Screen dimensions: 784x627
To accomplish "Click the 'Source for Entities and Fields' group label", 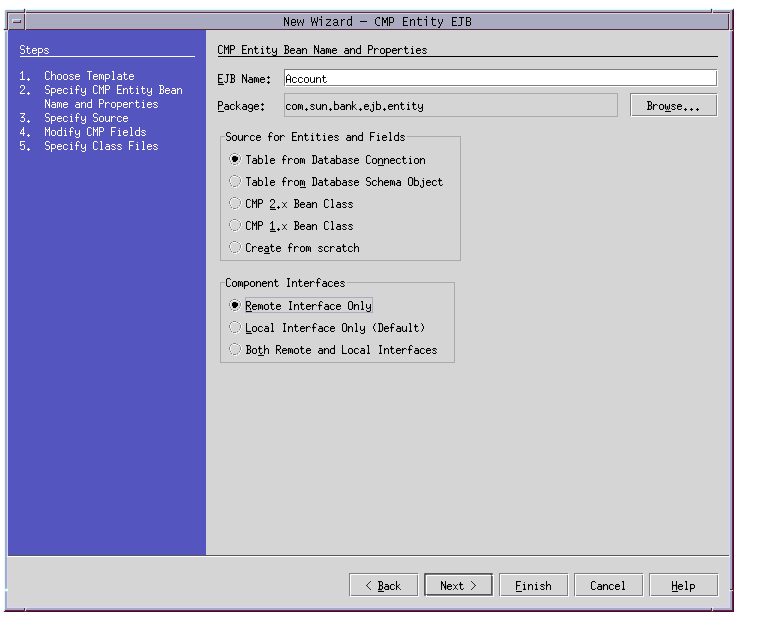I will [315, 136].
